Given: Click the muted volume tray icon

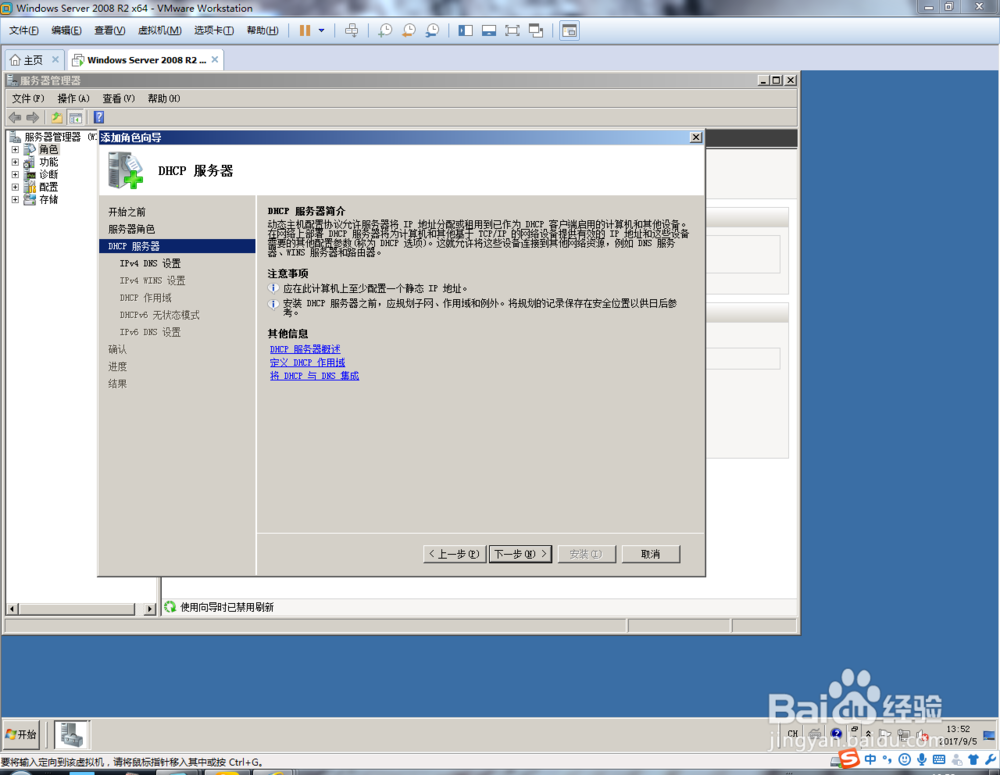Looking at the screenshot, I should click(x=922, y=735).
